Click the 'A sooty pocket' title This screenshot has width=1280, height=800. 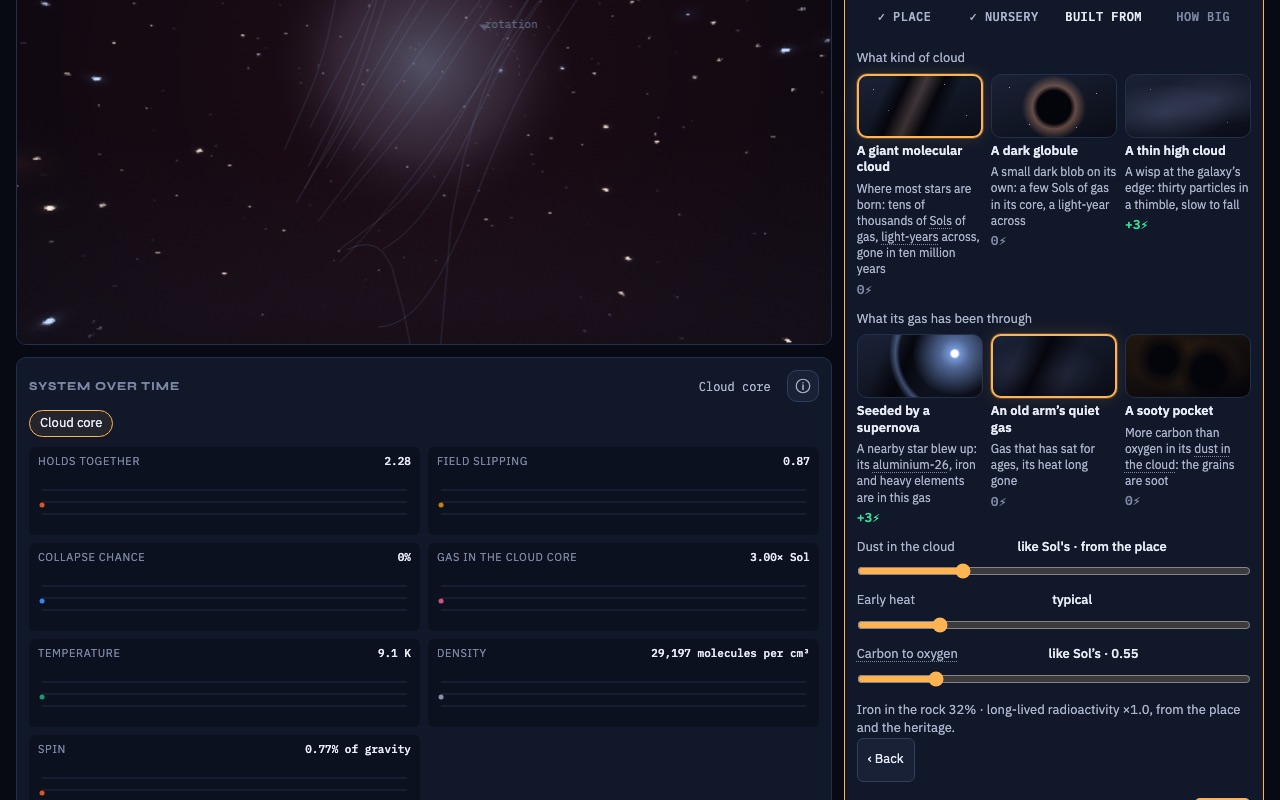click(x=1169, y=411)
